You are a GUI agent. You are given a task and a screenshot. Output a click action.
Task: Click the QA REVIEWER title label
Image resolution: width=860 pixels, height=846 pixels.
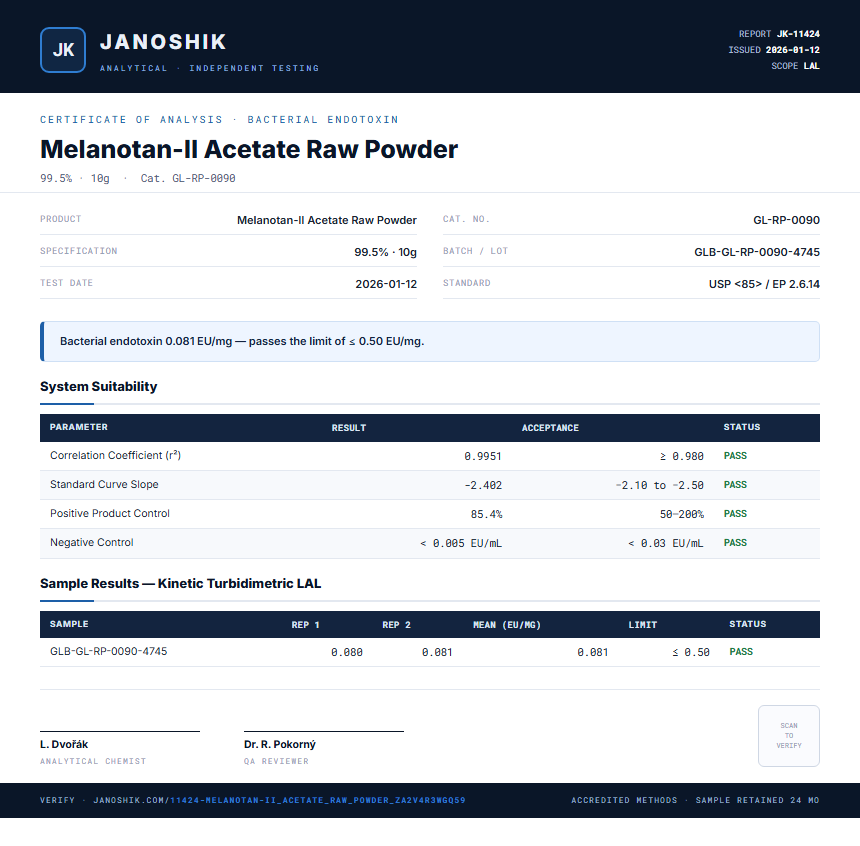pos(276,761)
